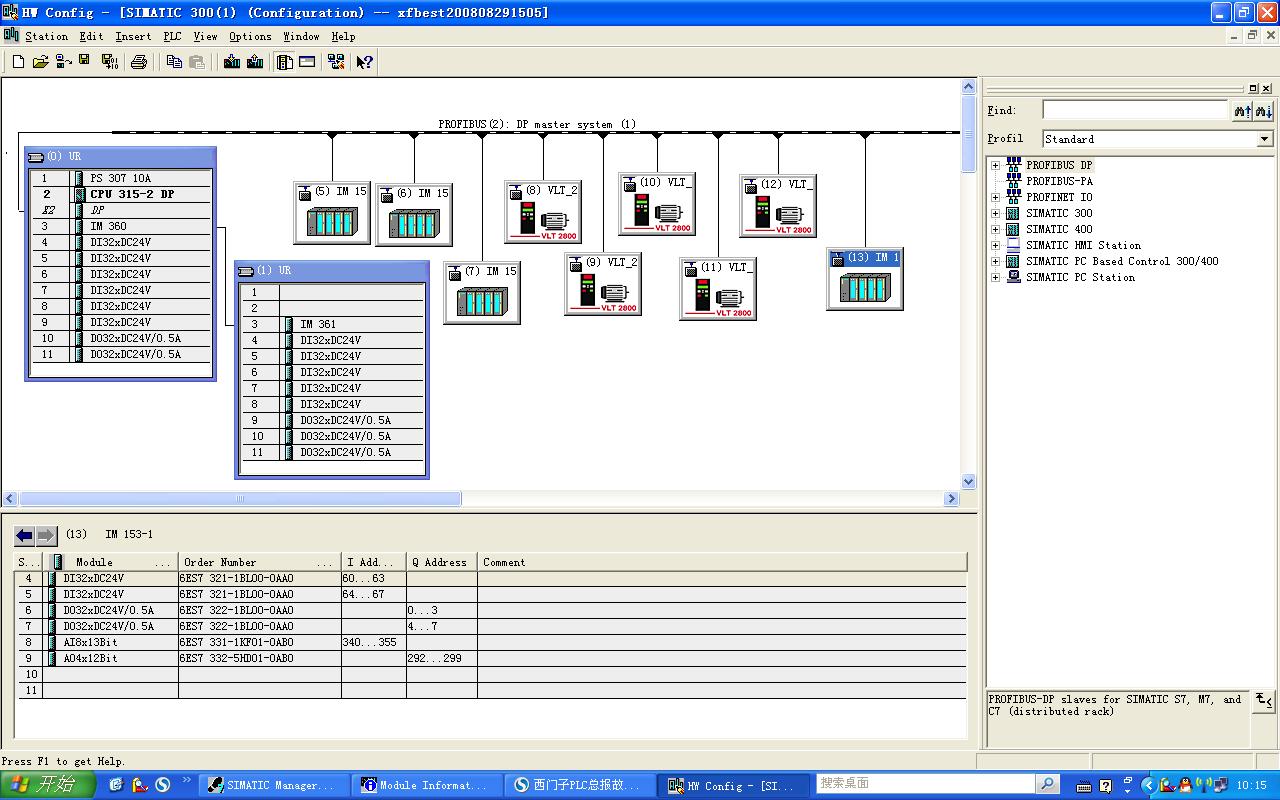
Task: Click the desktop search box in taskbar
Action: (x=926, y=784)
